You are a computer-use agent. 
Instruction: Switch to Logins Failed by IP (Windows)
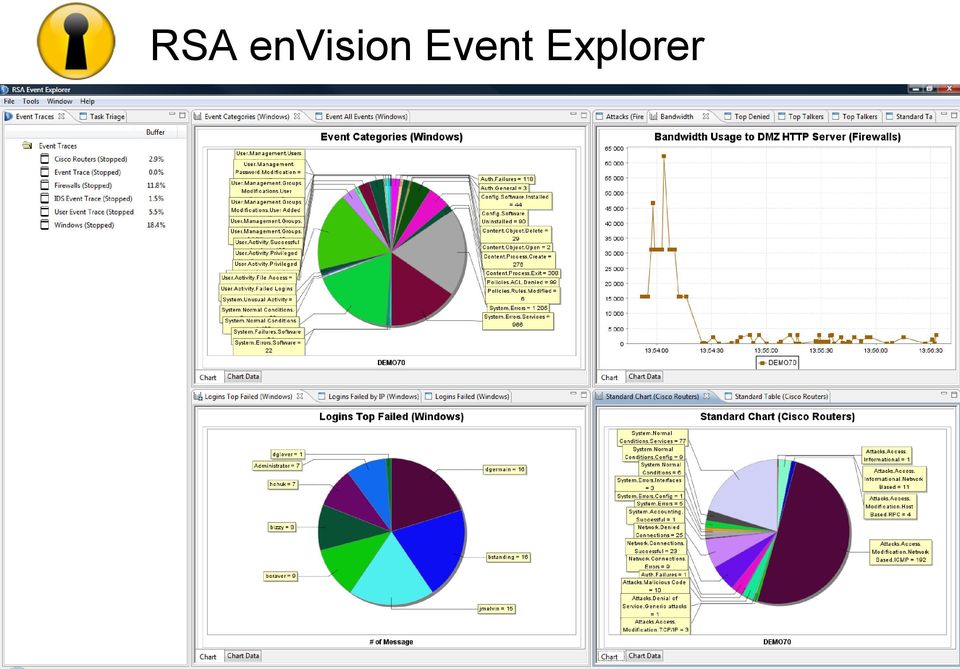(369, 397)
